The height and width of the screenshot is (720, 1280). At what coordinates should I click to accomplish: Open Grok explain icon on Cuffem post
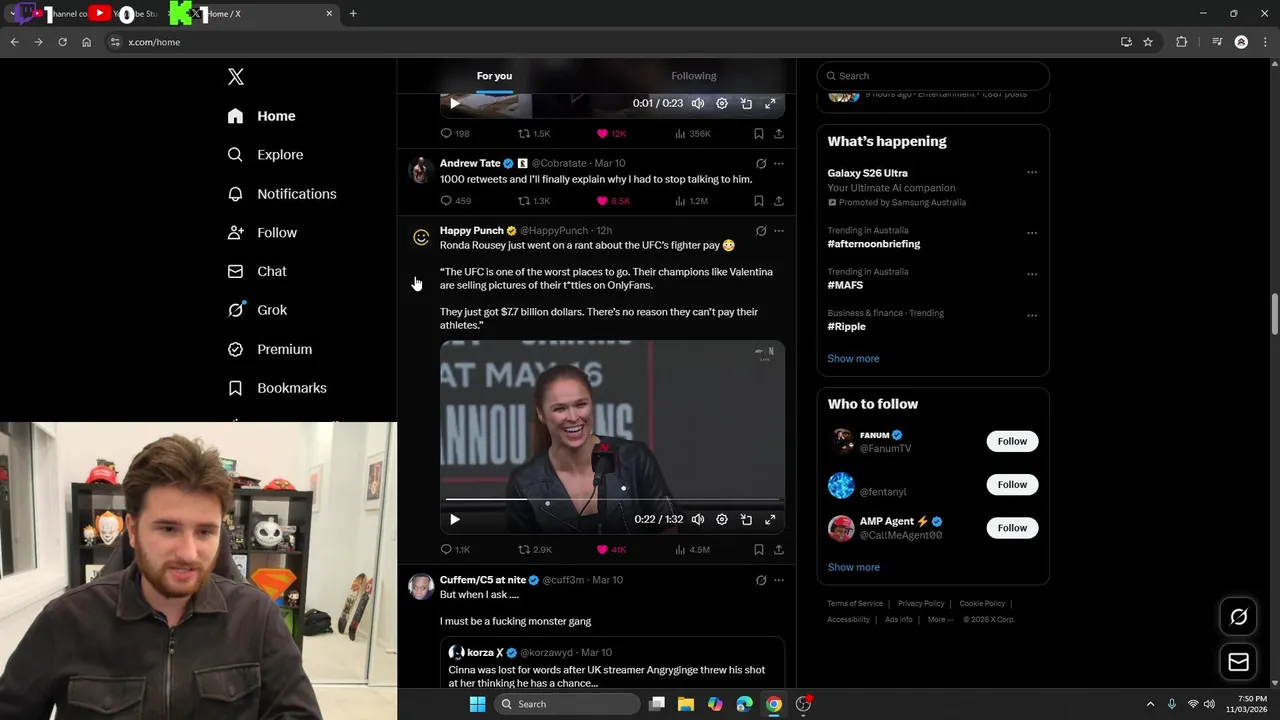click(x=761, y=580)
